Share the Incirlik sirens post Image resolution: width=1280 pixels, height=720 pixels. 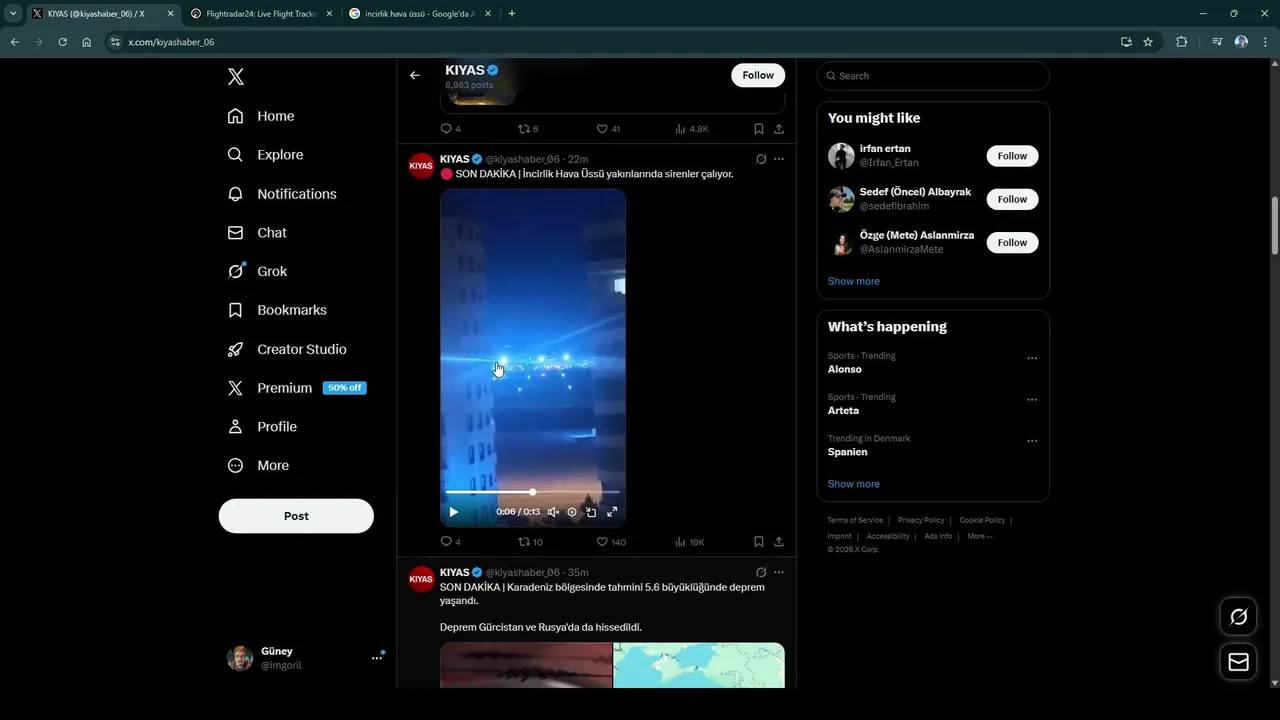click(778, 542)
